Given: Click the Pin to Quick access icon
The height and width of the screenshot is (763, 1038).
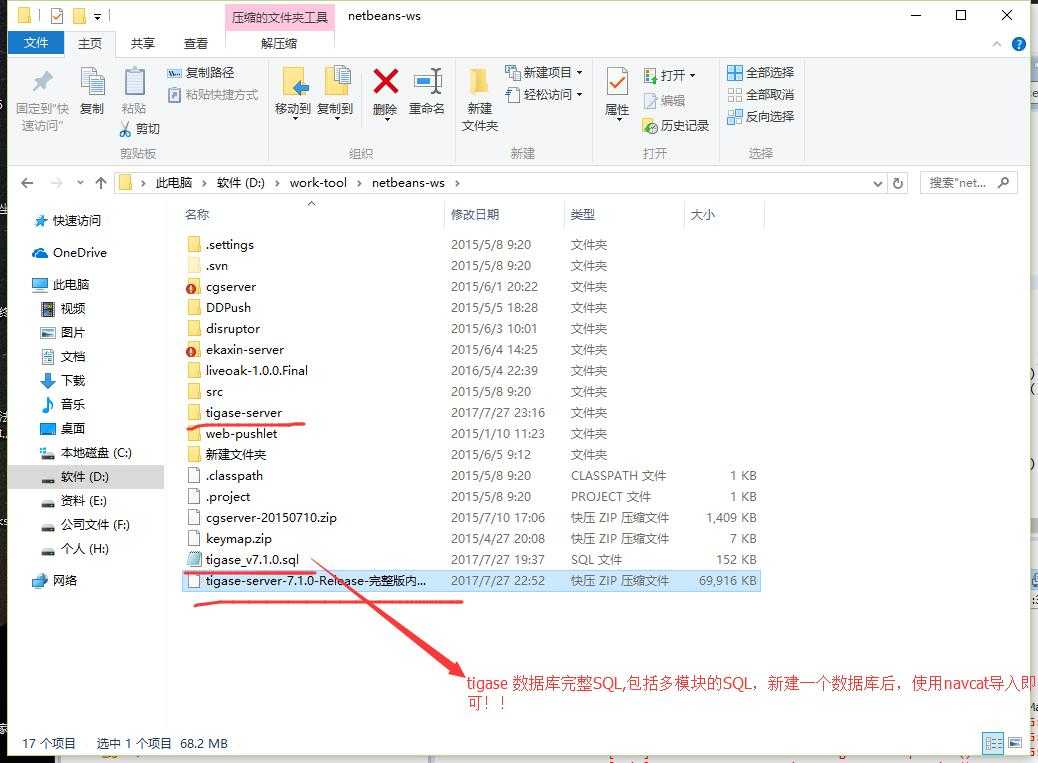Looking at the screenshot, I should click(x=43, y=82).
